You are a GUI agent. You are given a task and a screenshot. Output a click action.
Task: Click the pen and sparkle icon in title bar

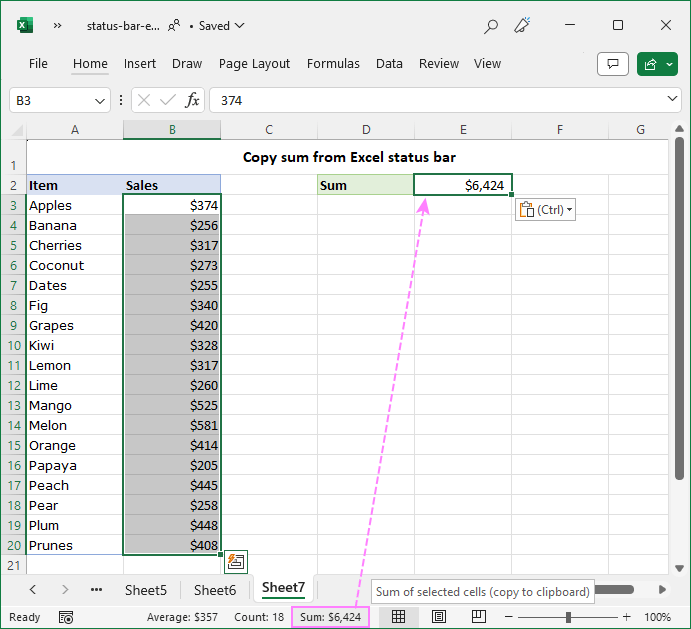(x=521, y=26)
